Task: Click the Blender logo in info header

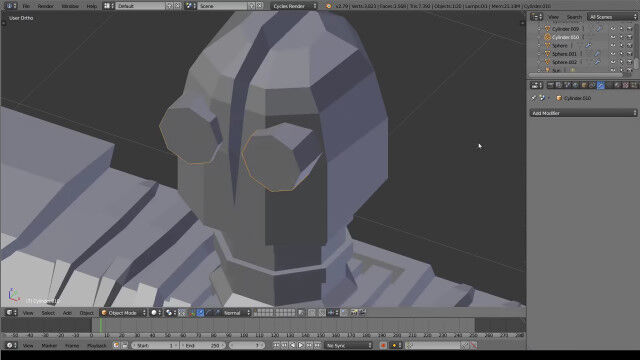Action: pyautogui.click(x=329, y=6)
